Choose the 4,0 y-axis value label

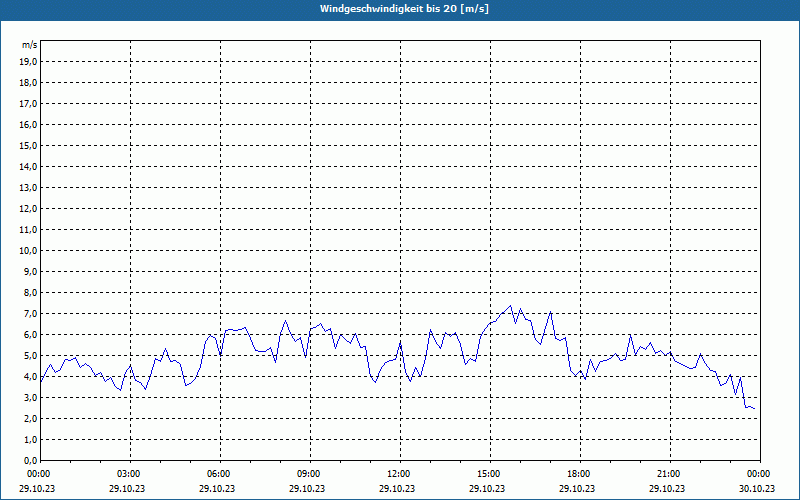coord(31,377)
